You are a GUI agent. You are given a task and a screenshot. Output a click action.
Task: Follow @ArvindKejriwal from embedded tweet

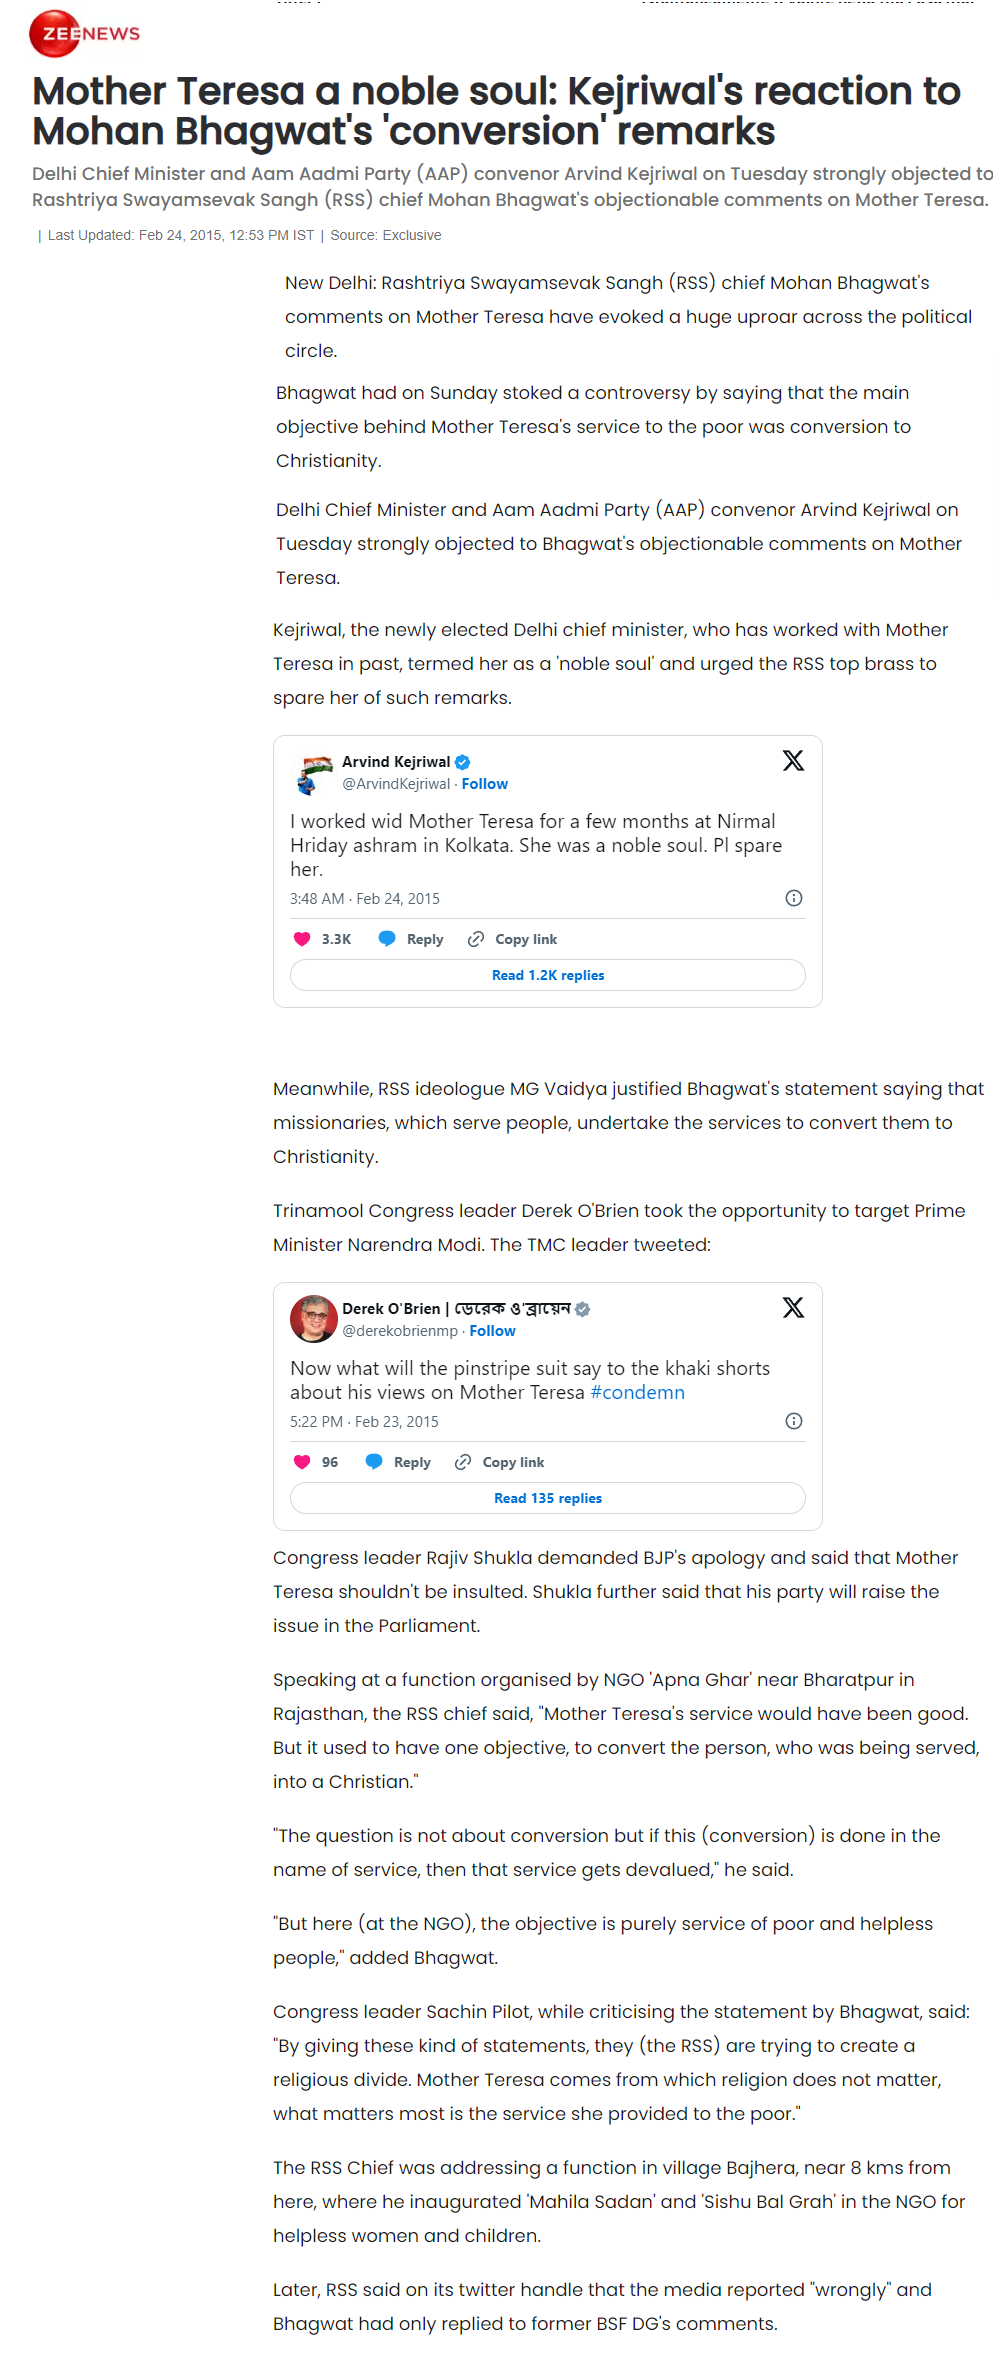coord(485,784)
